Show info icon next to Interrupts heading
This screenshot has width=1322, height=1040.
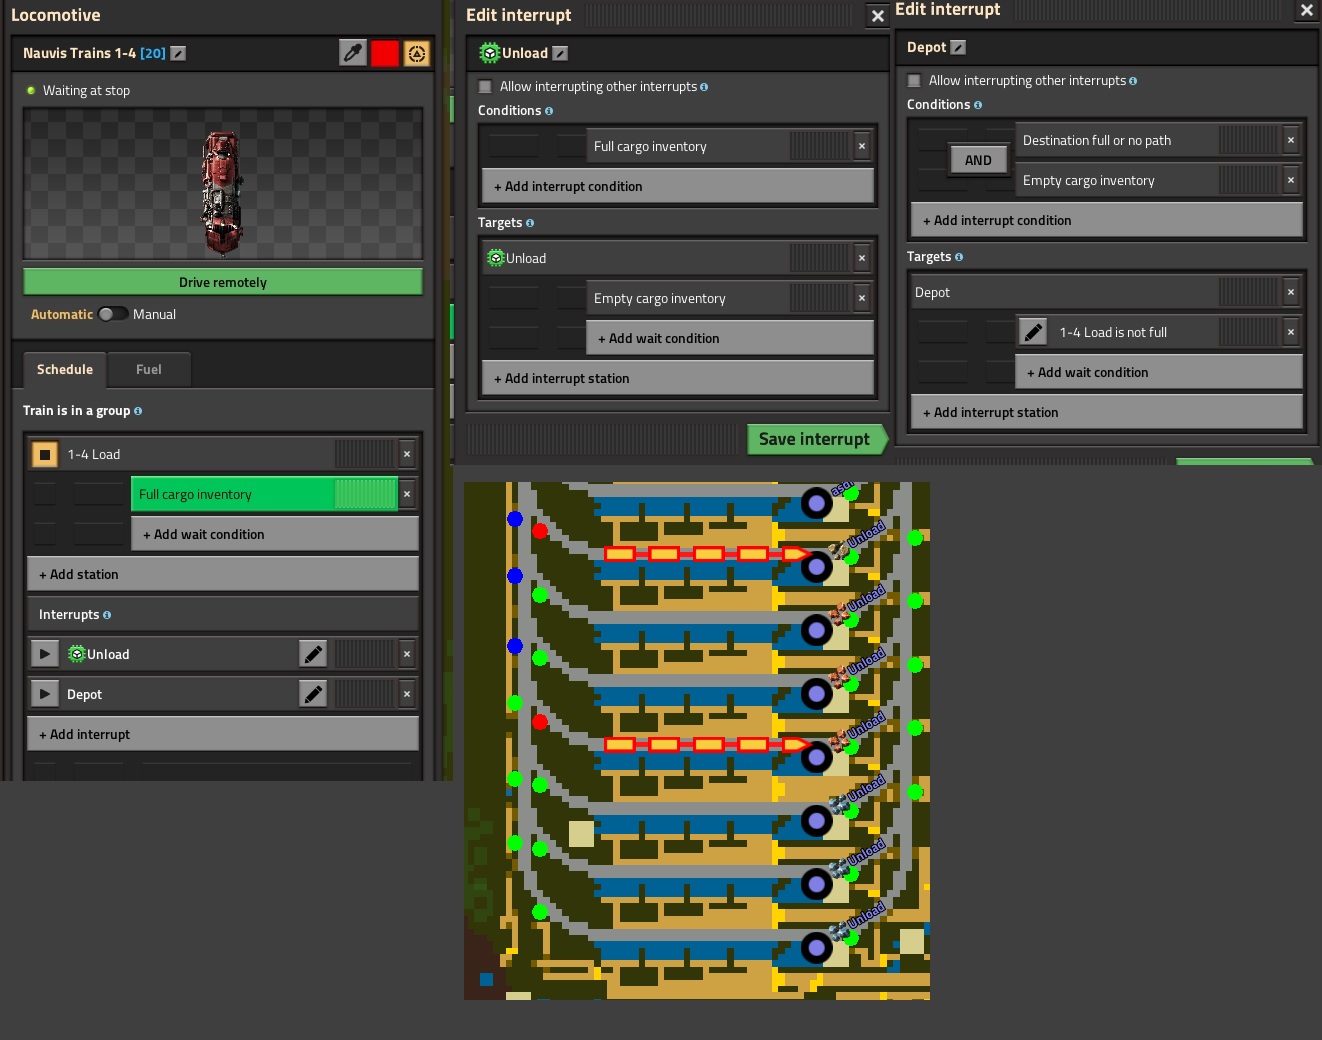coord(107,615)
